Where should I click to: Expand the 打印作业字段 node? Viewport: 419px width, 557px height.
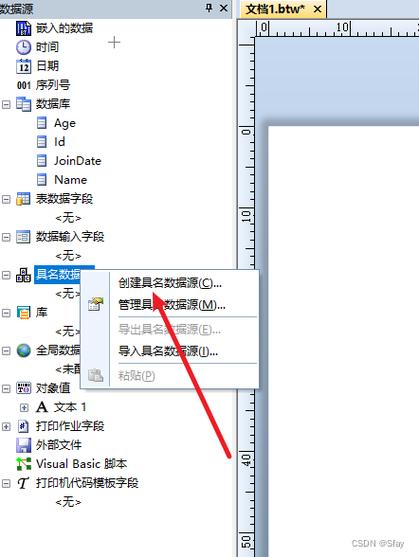pyautogui.click(x=6, y=426)
